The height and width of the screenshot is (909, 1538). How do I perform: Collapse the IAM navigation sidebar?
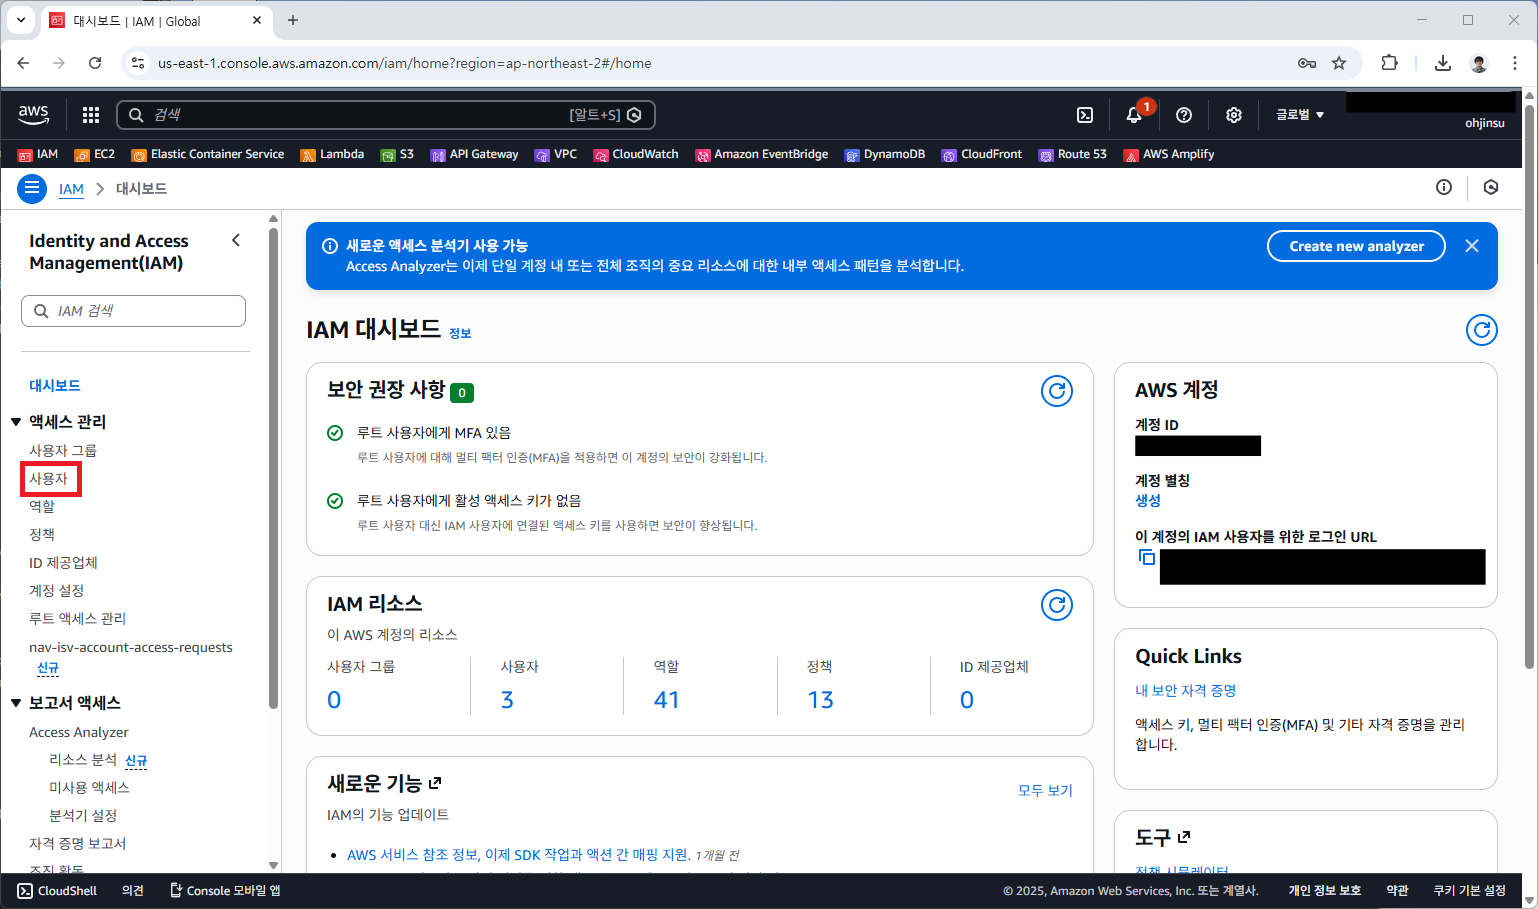coord(236,240)
